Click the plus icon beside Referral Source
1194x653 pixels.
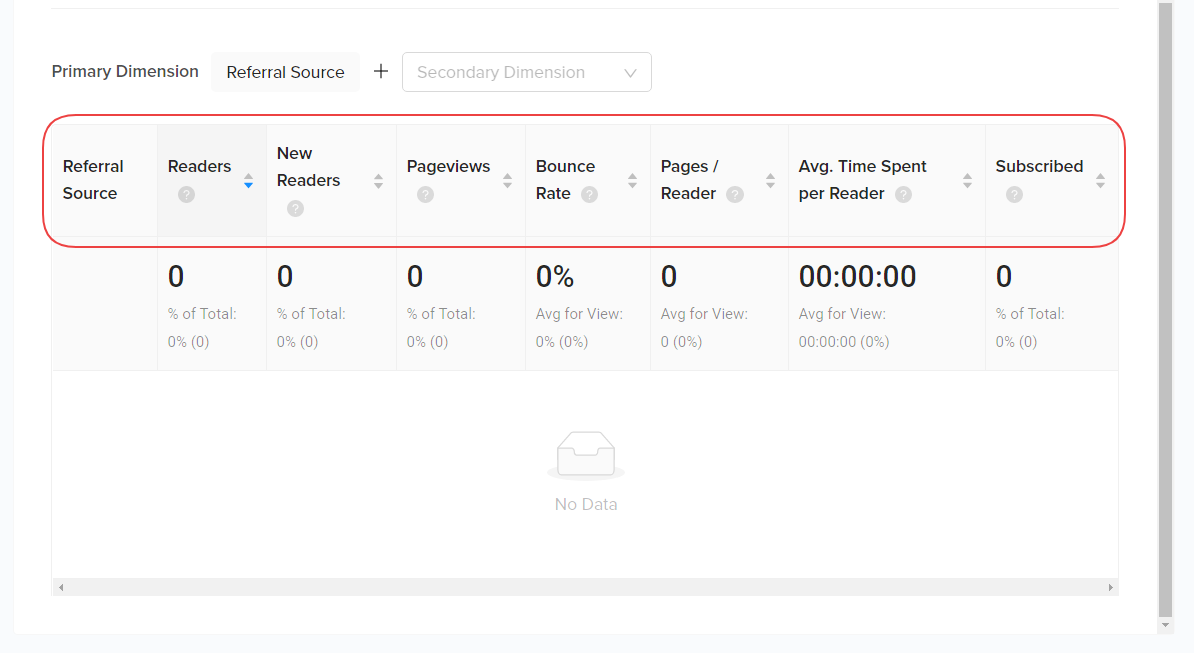381,72
